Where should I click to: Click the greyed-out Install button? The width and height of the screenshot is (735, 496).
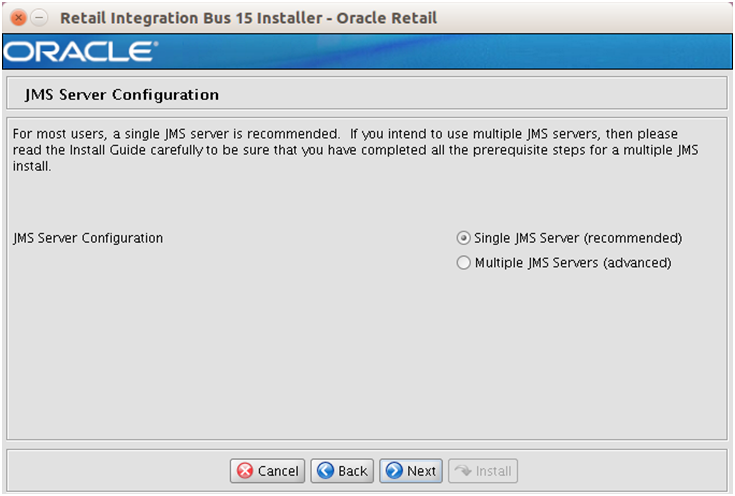483,471
